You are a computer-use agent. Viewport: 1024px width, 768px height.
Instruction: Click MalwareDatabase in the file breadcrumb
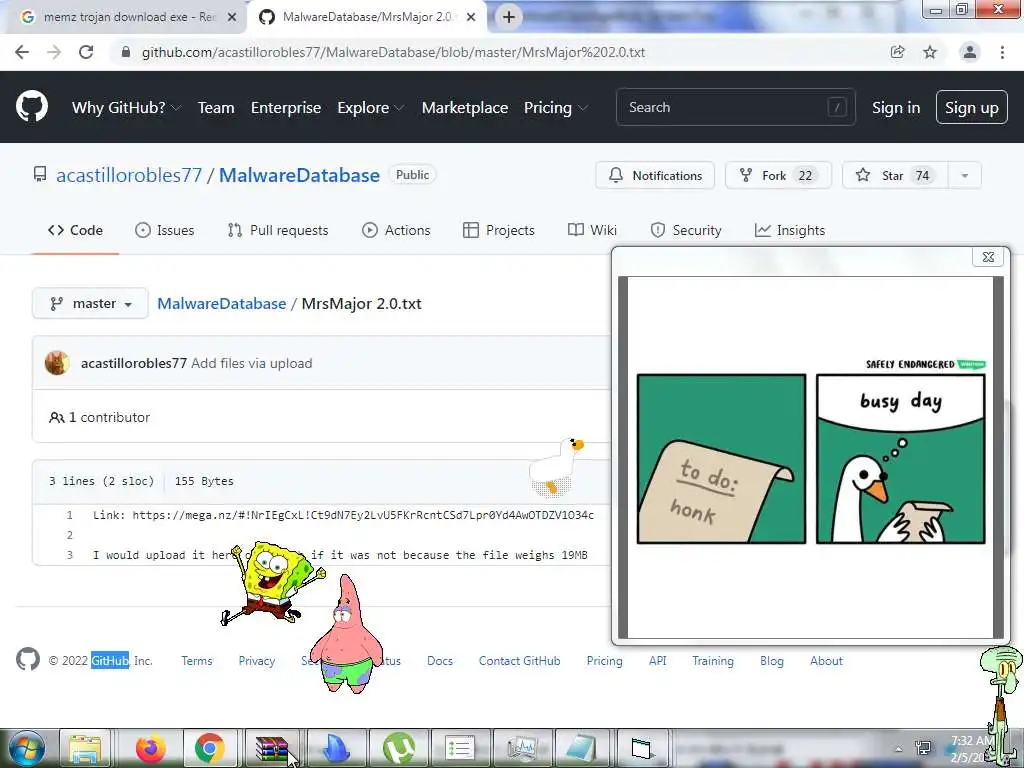221,304
